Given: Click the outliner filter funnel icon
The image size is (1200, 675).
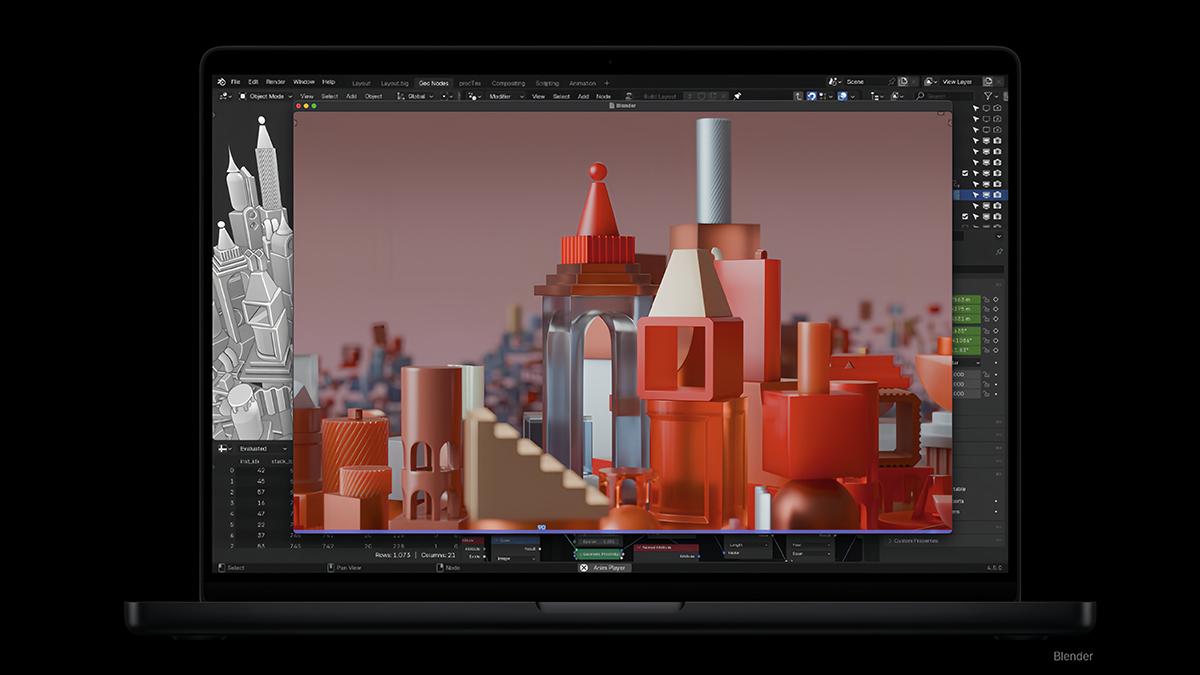Looking at the screenshot, I should (x=988, y=96).
